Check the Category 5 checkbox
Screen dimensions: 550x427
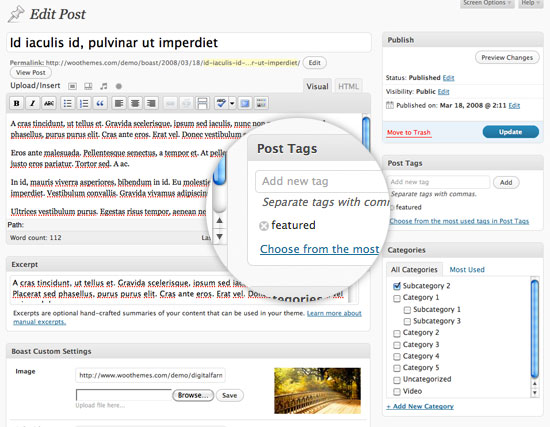[x=397, y=368]
